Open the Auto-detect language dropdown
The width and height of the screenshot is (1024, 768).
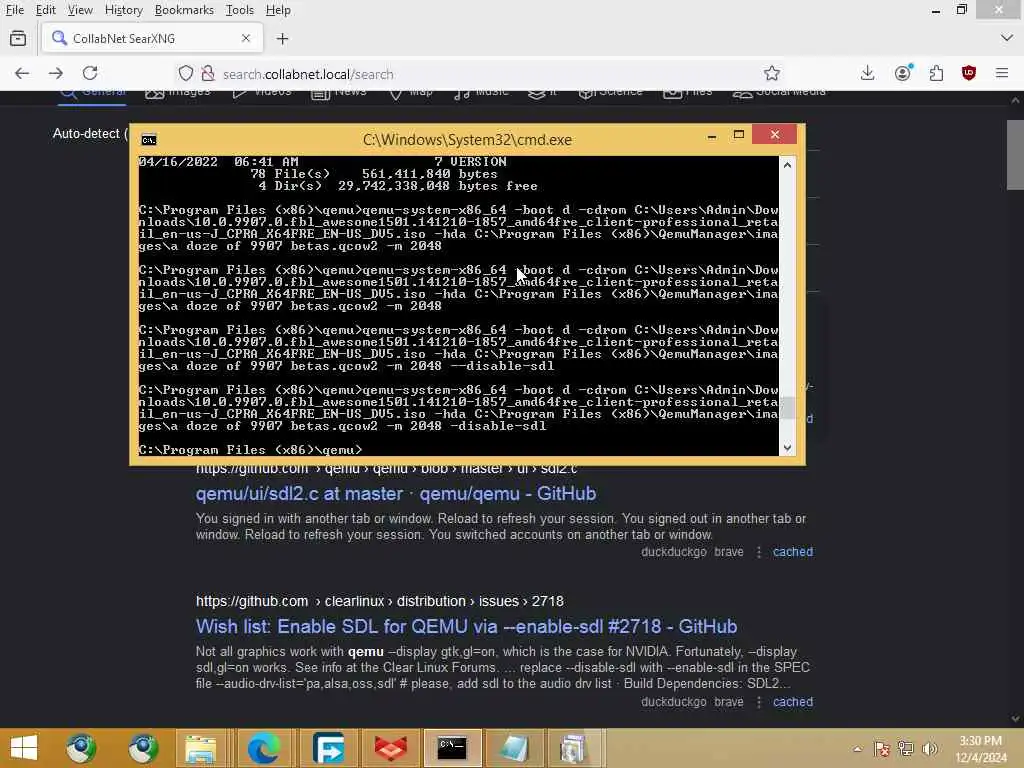click(89, 133)
